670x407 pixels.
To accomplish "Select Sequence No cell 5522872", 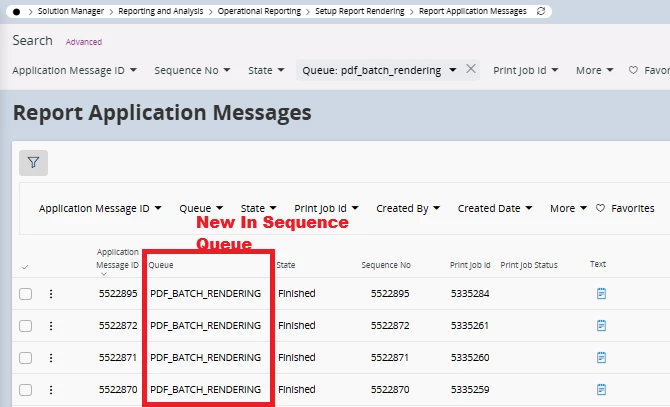I will click(390, 325).
